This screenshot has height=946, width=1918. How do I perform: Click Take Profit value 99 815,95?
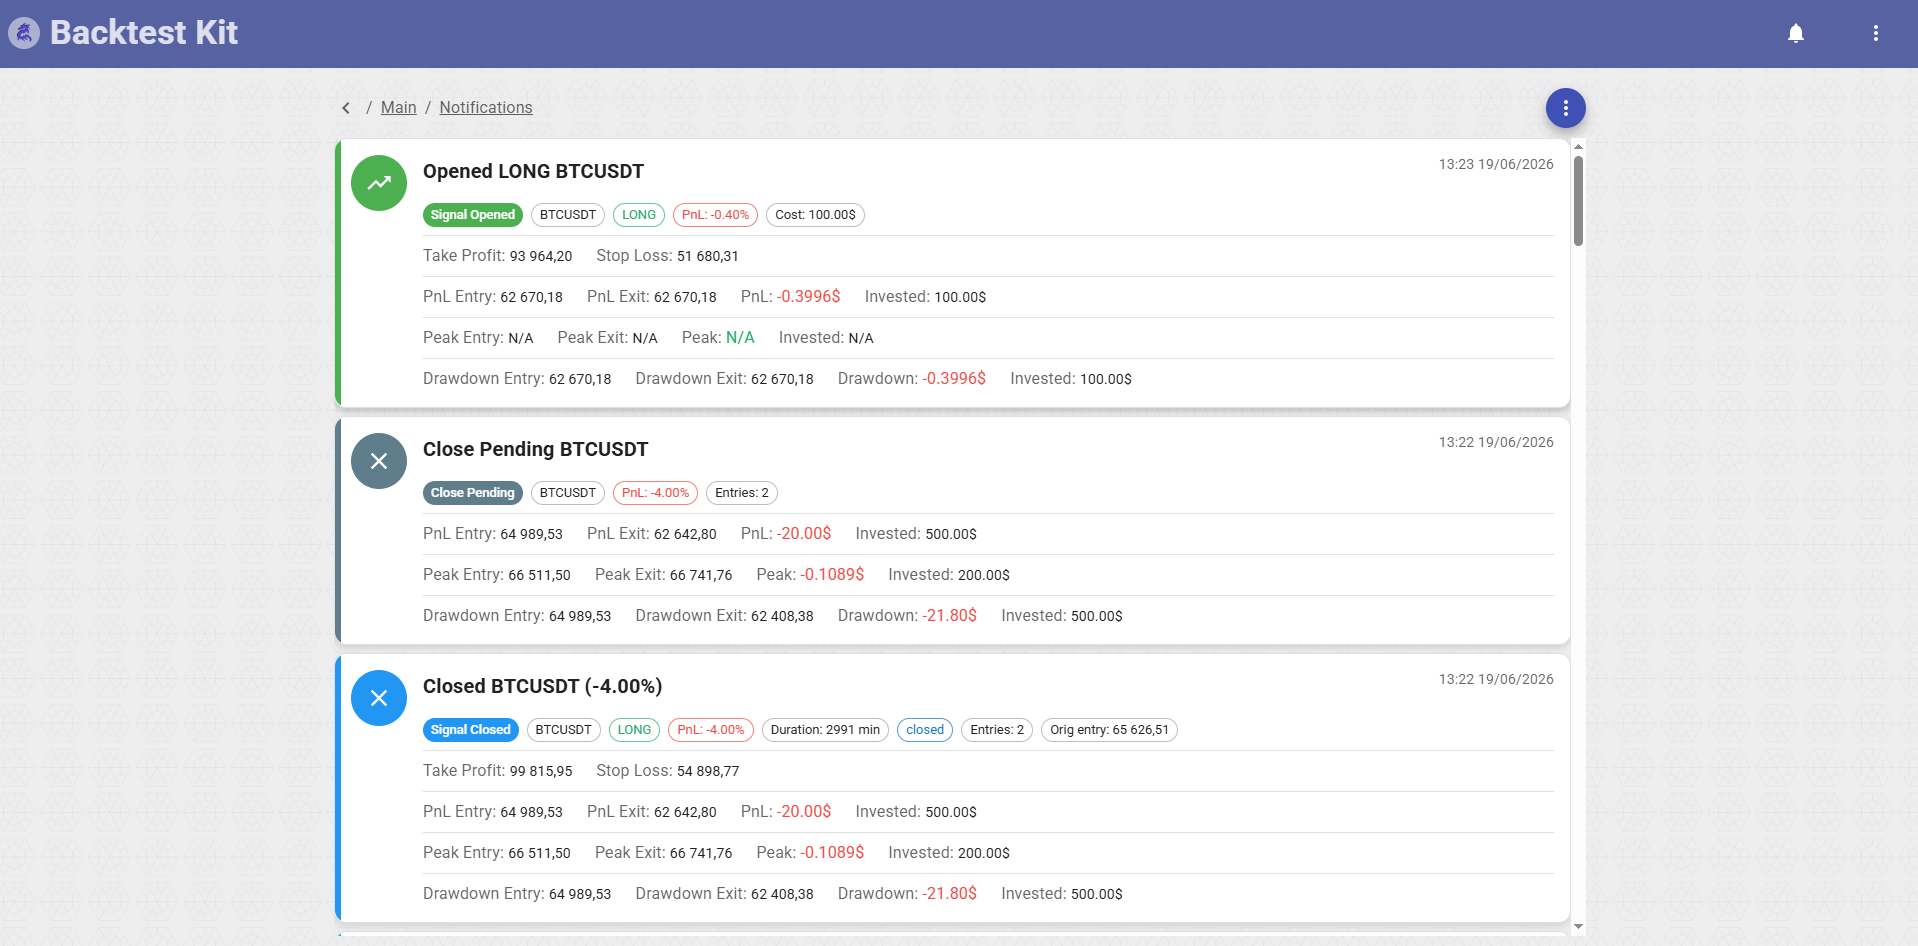coord(541,771)
